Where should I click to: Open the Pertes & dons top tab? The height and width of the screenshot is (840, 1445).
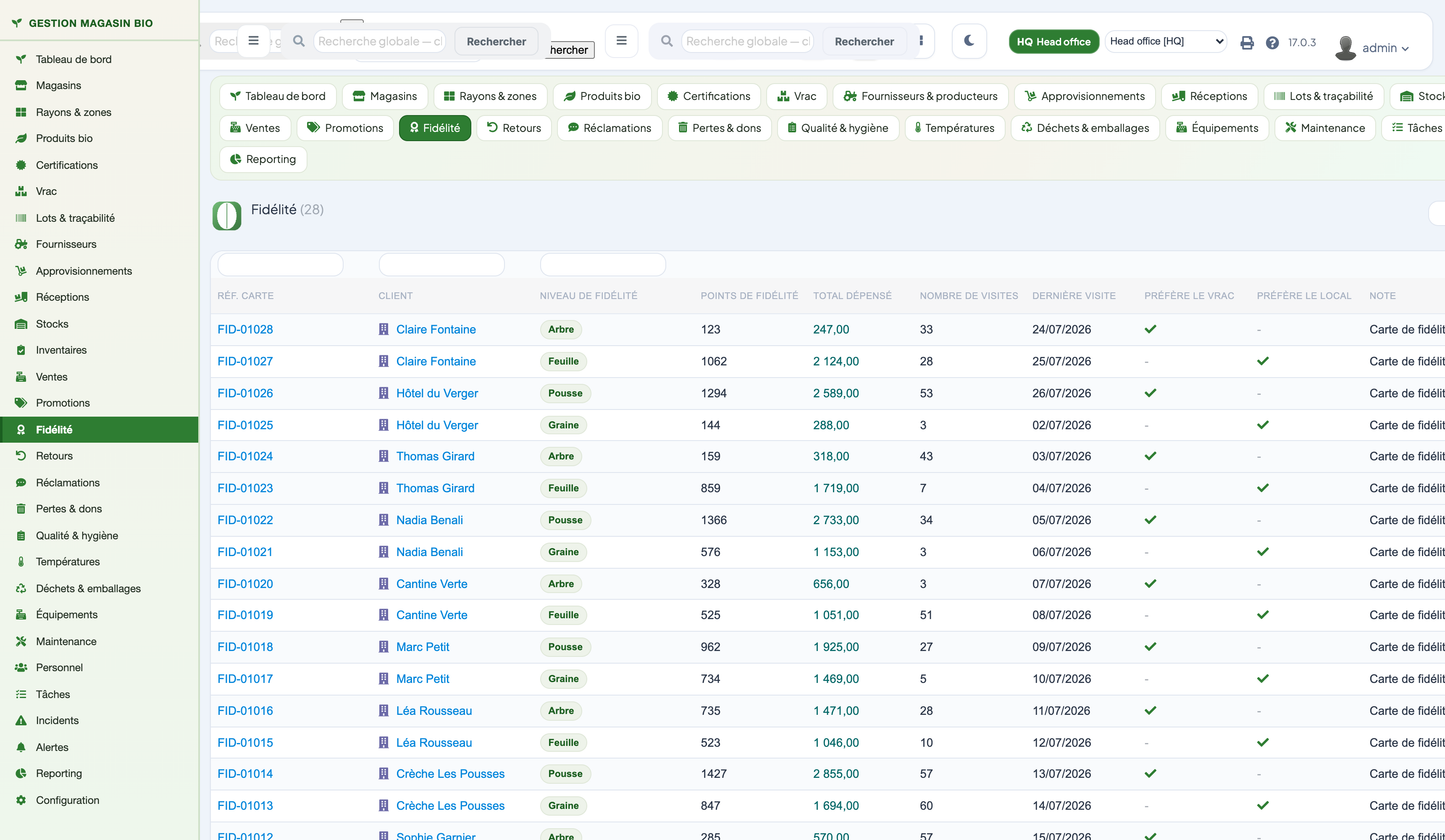[720, 128]
